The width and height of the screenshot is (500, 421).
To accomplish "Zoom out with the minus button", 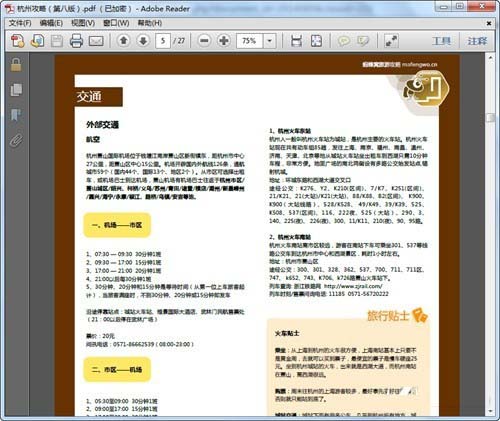I will tap(204, 41).
